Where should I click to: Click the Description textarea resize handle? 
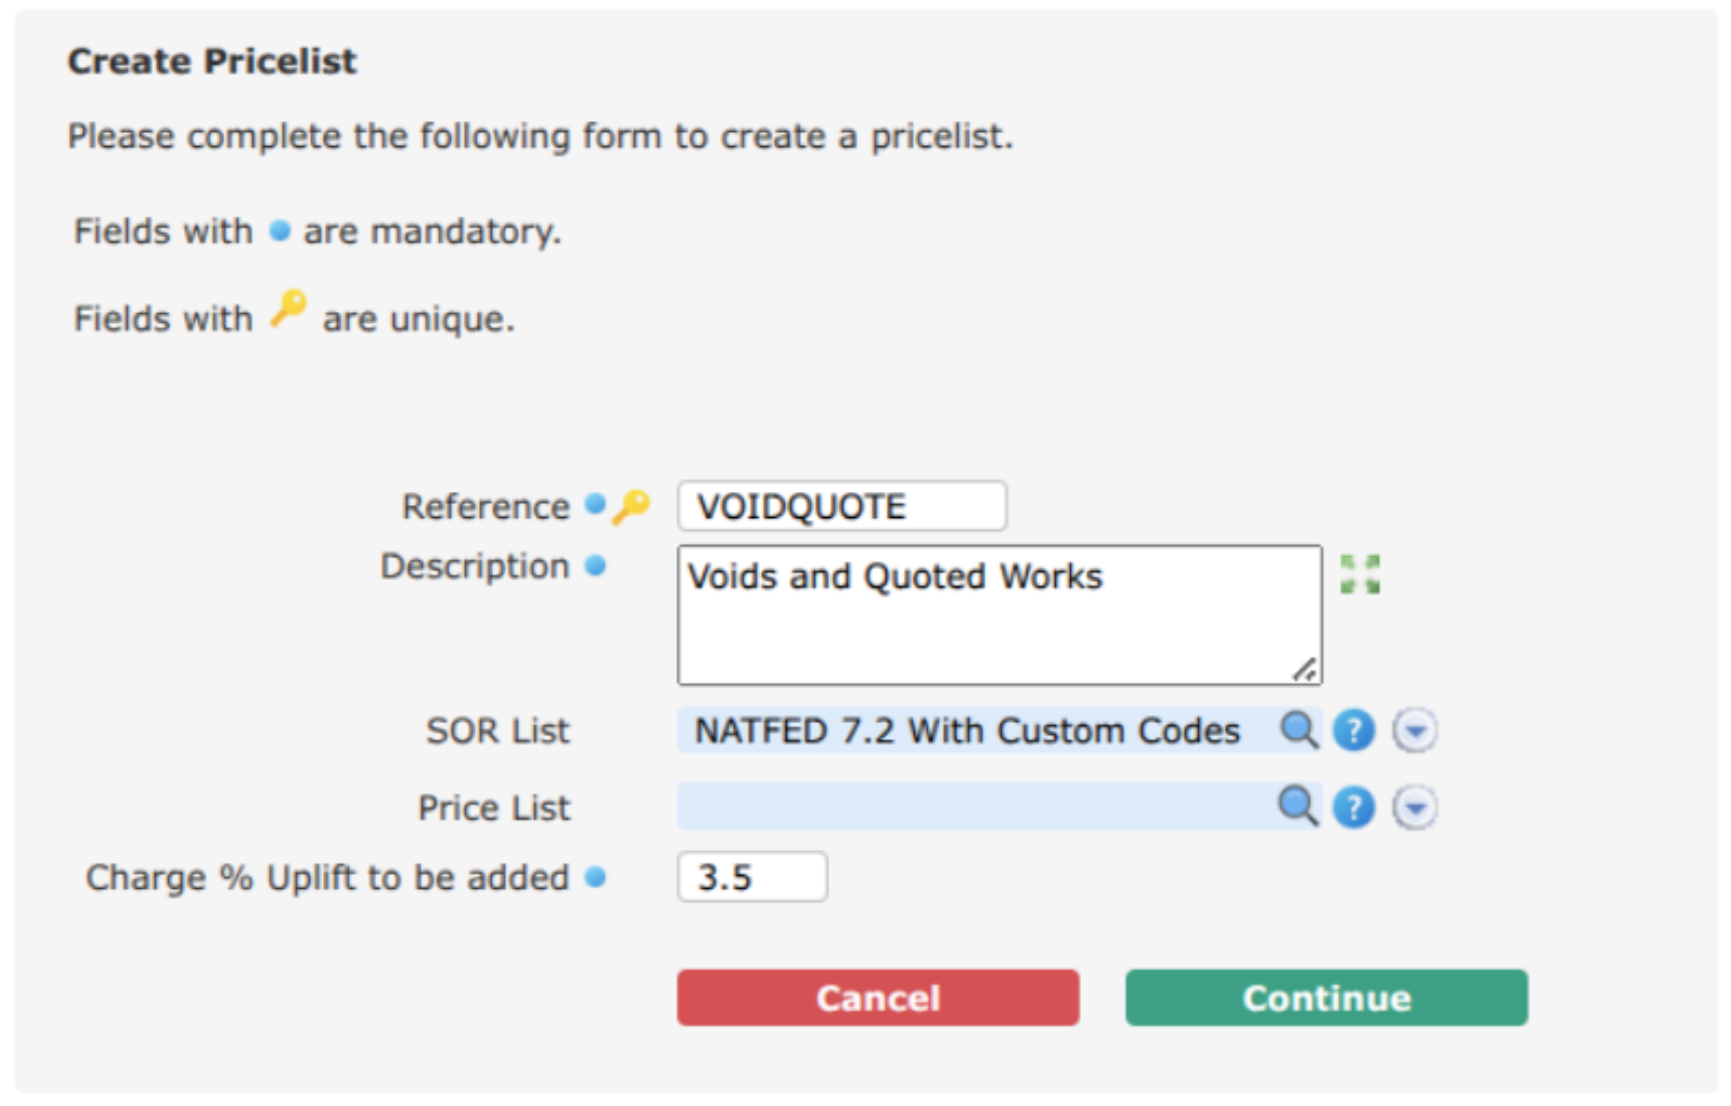[x=1304, y=670]
